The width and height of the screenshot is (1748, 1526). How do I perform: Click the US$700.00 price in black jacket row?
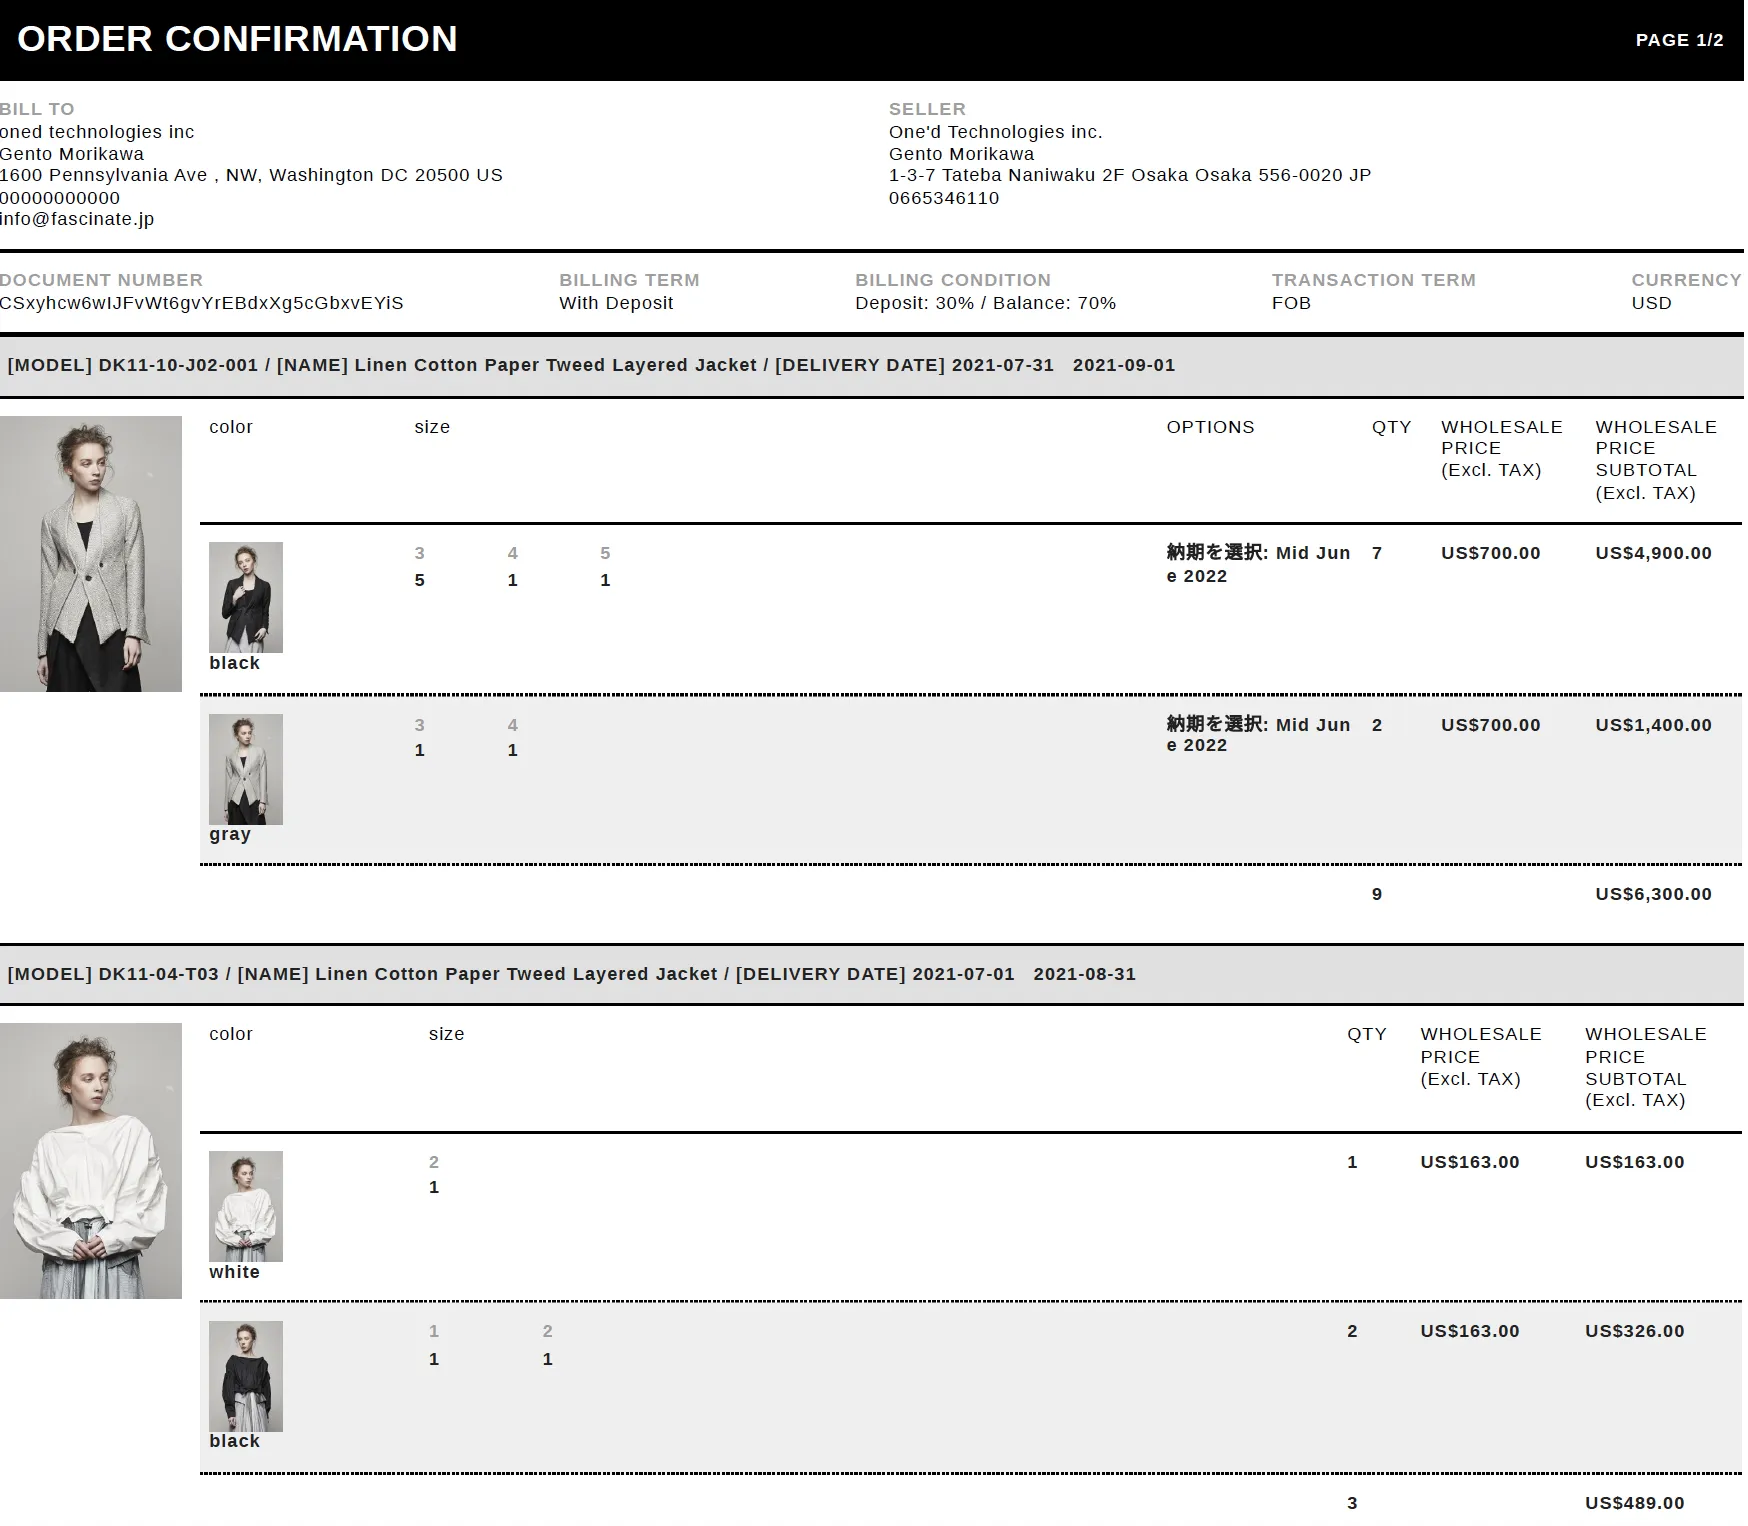click(x=1491, y=553)
